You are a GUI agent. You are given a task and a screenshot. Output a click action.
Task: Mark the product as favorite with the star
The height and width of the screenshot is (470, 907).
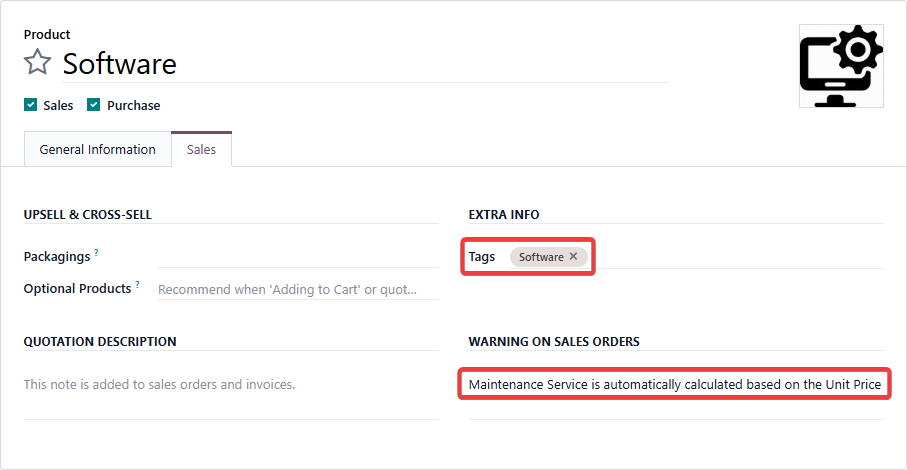(37, 63)
